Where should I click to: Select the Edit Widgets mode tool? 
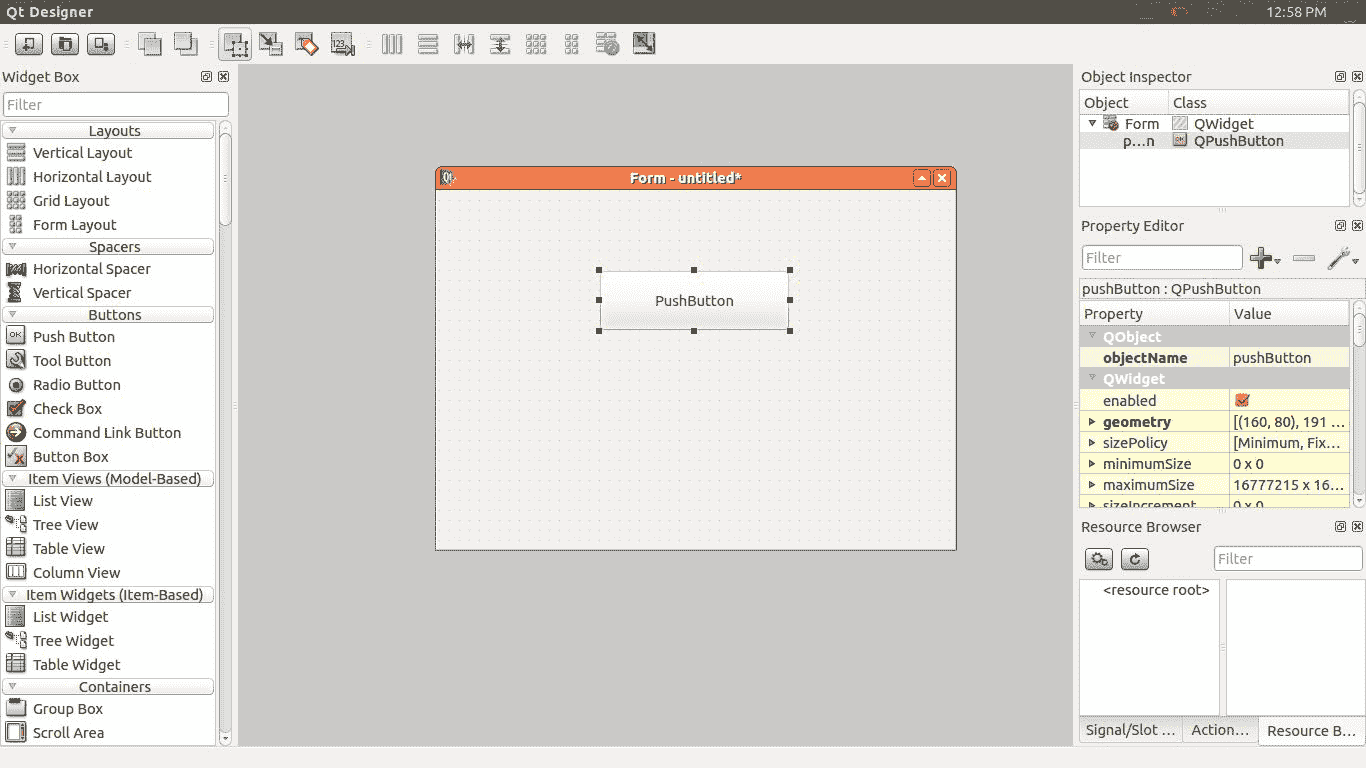tap(235, 44)
